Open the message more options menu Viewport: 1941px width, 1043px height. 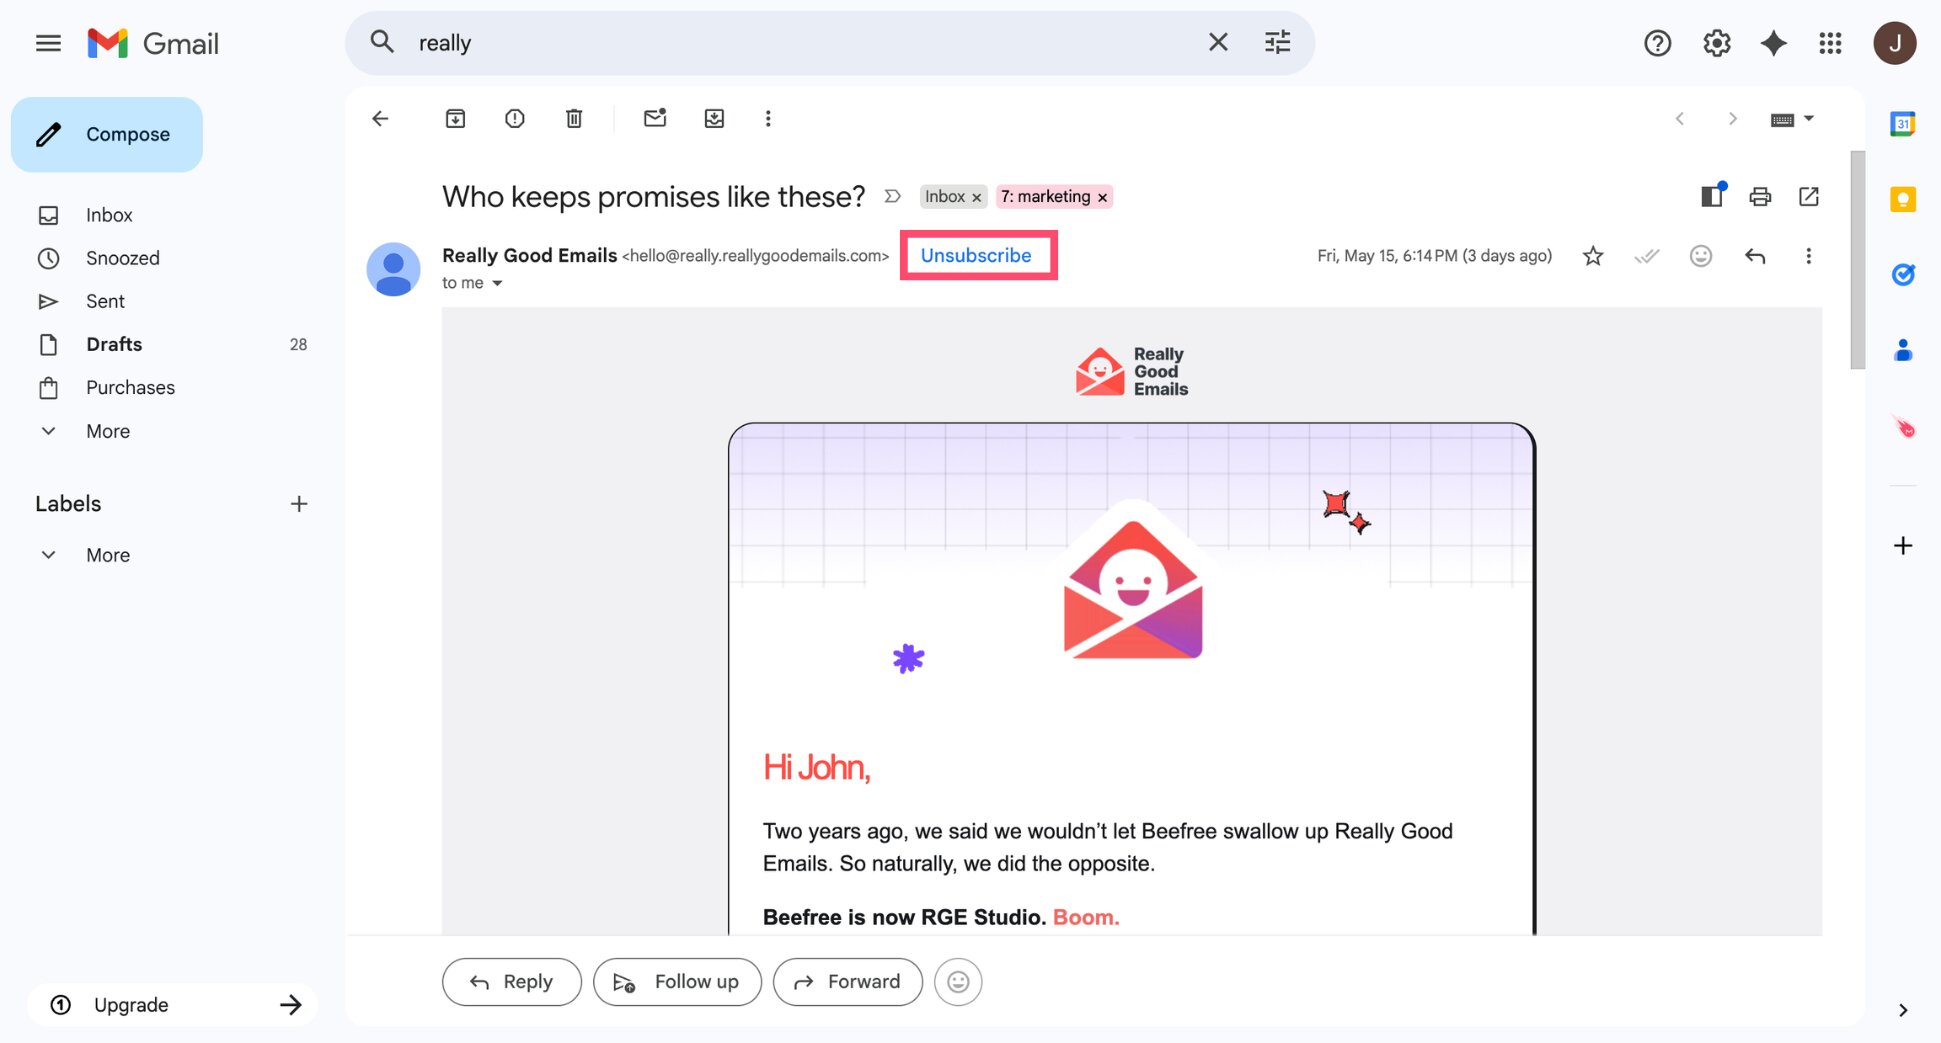coord(1808,256)
